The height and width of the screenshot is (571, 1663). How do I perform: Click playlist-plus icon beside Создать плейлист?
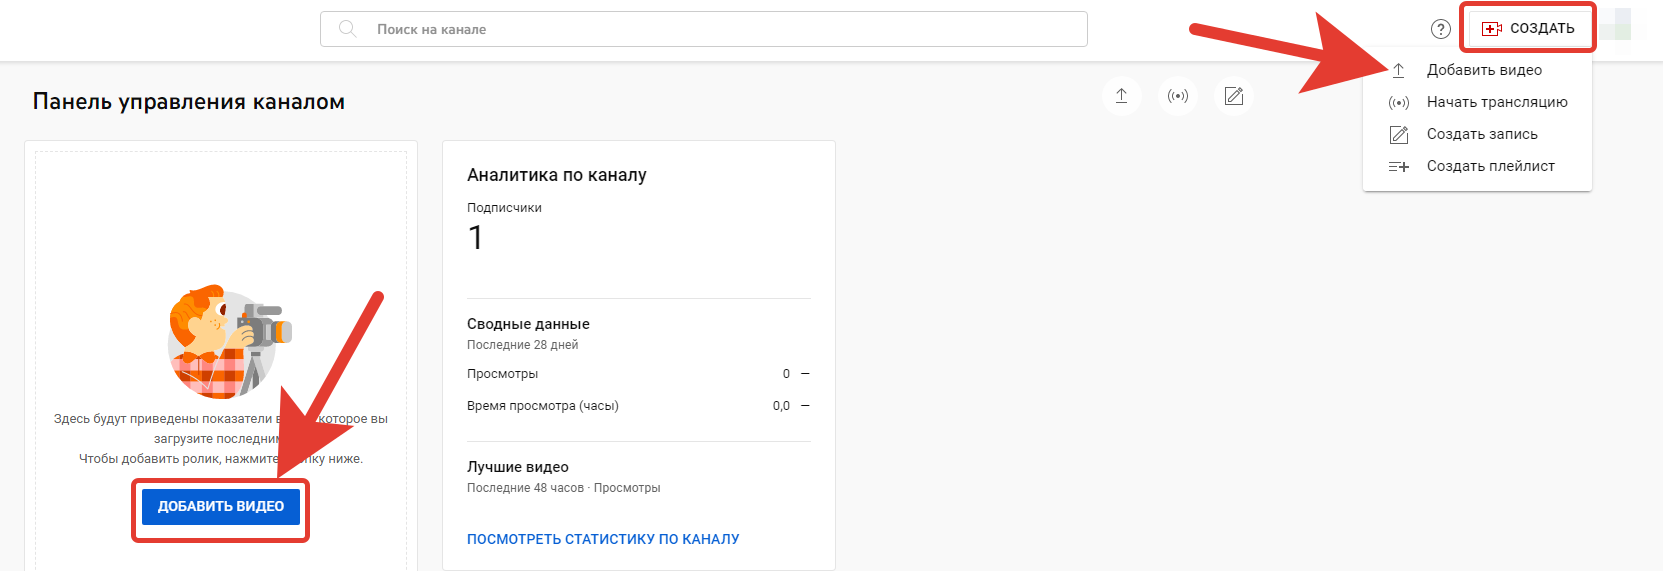[x=1398, y=166]
